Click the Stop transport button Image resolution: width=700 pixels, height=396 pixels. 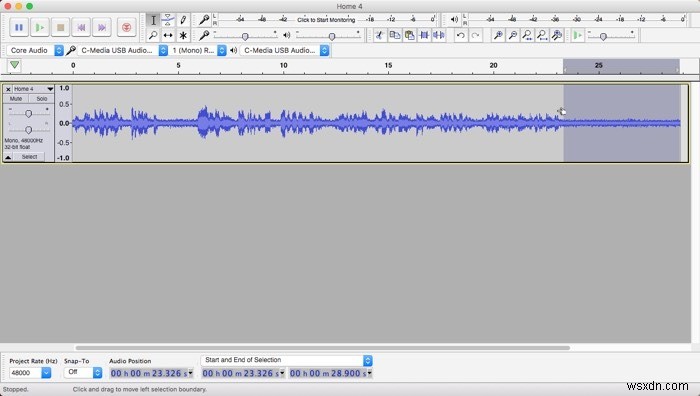(x=60, y=27)
